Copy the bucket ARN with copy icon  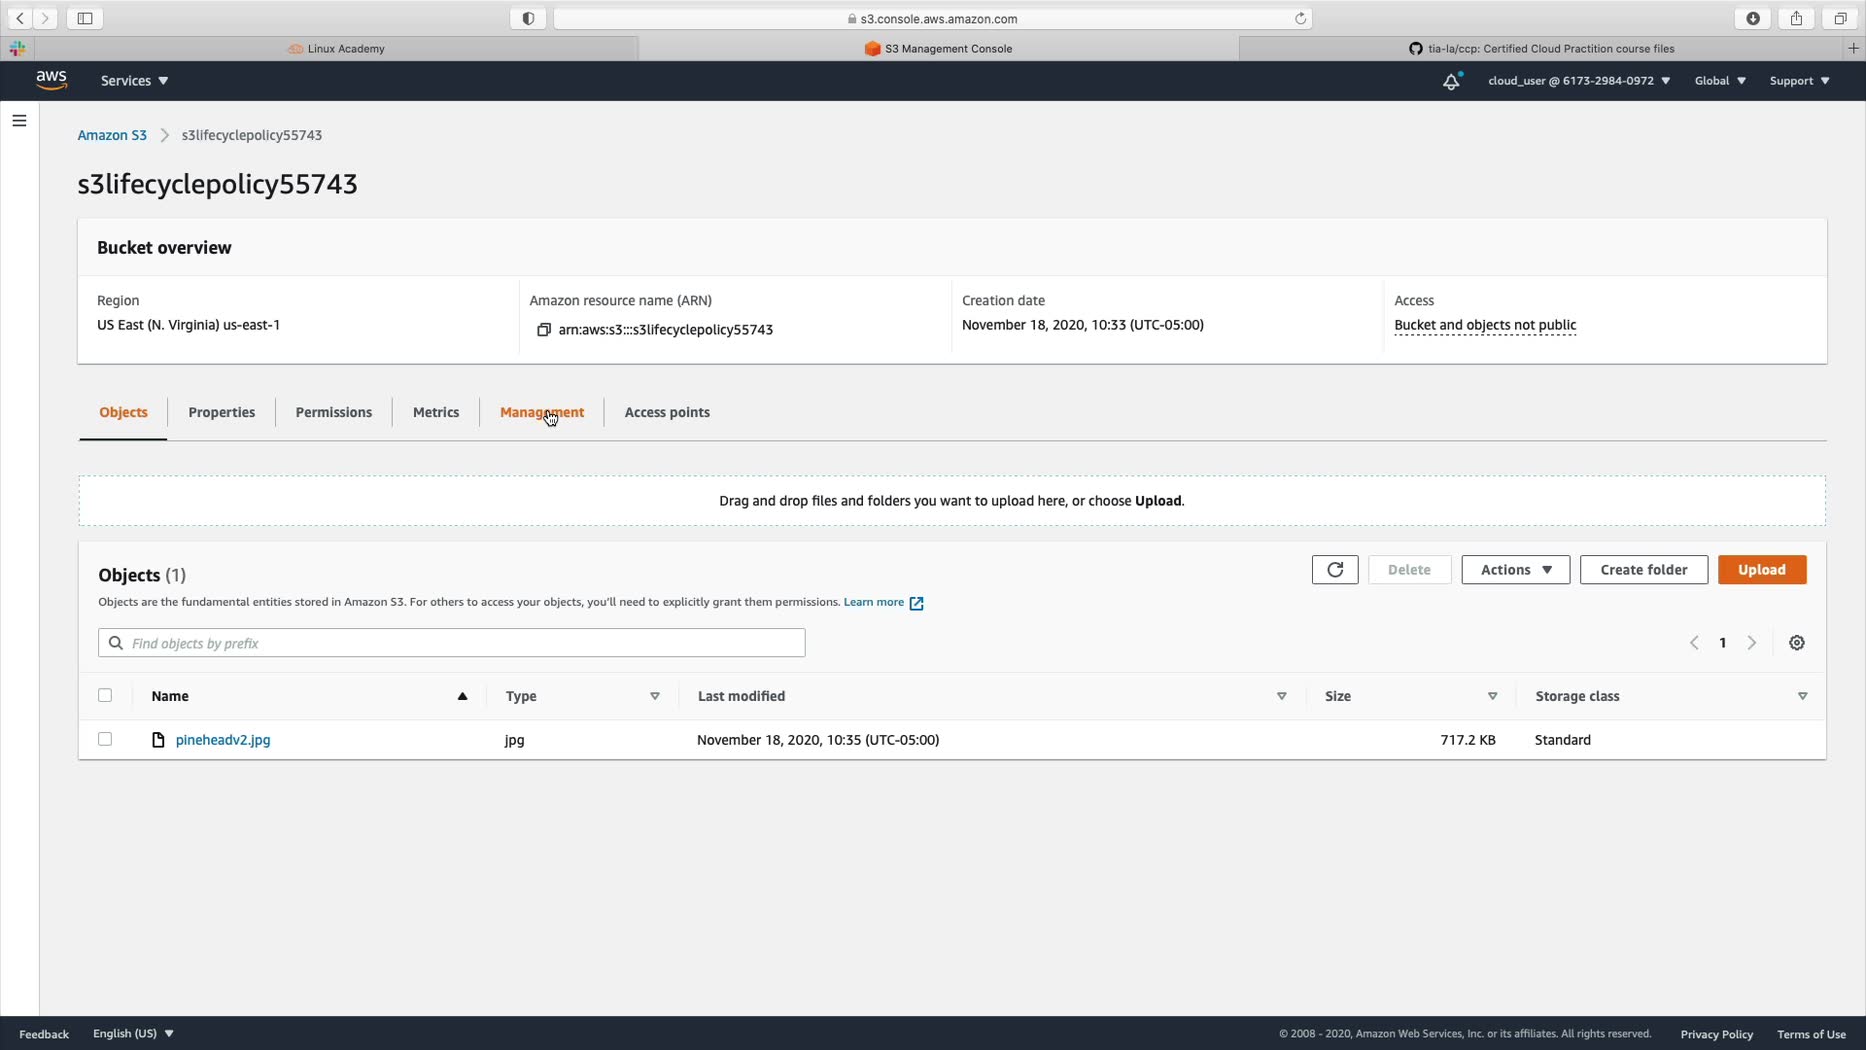(x=544, y=330)
